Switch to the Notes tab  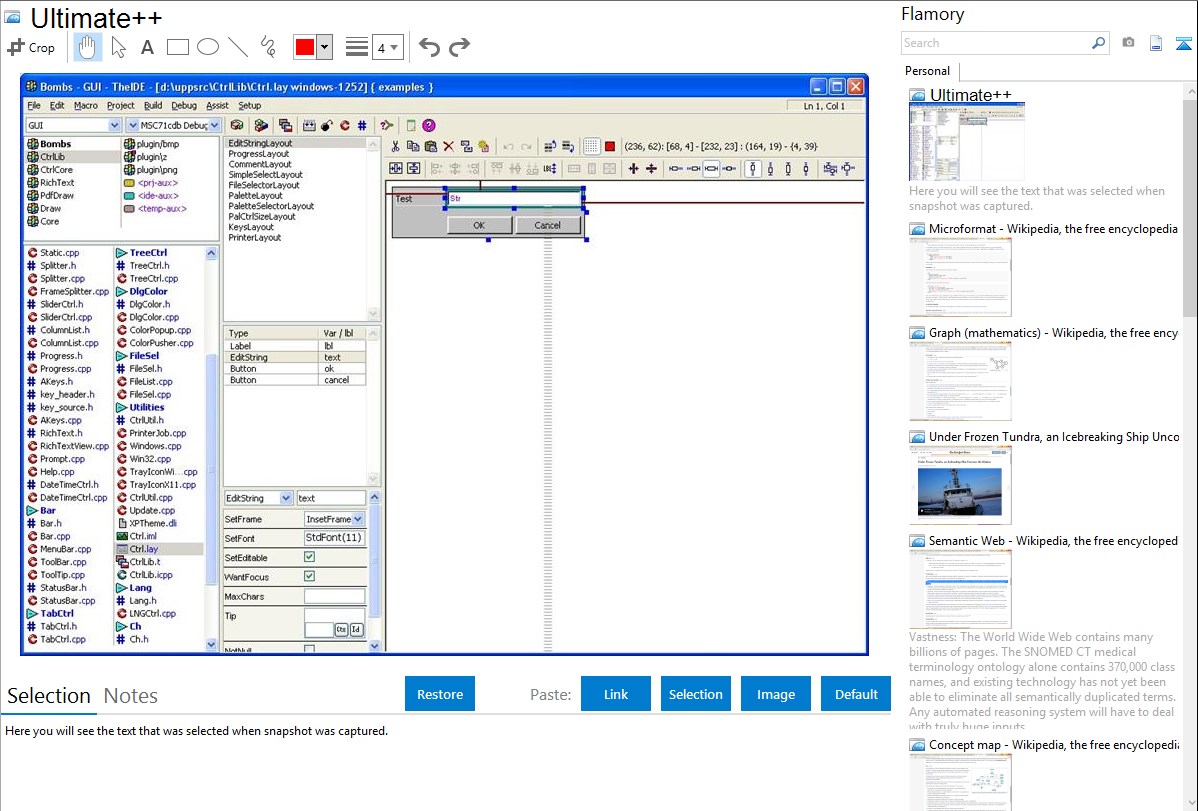point(131,696)
